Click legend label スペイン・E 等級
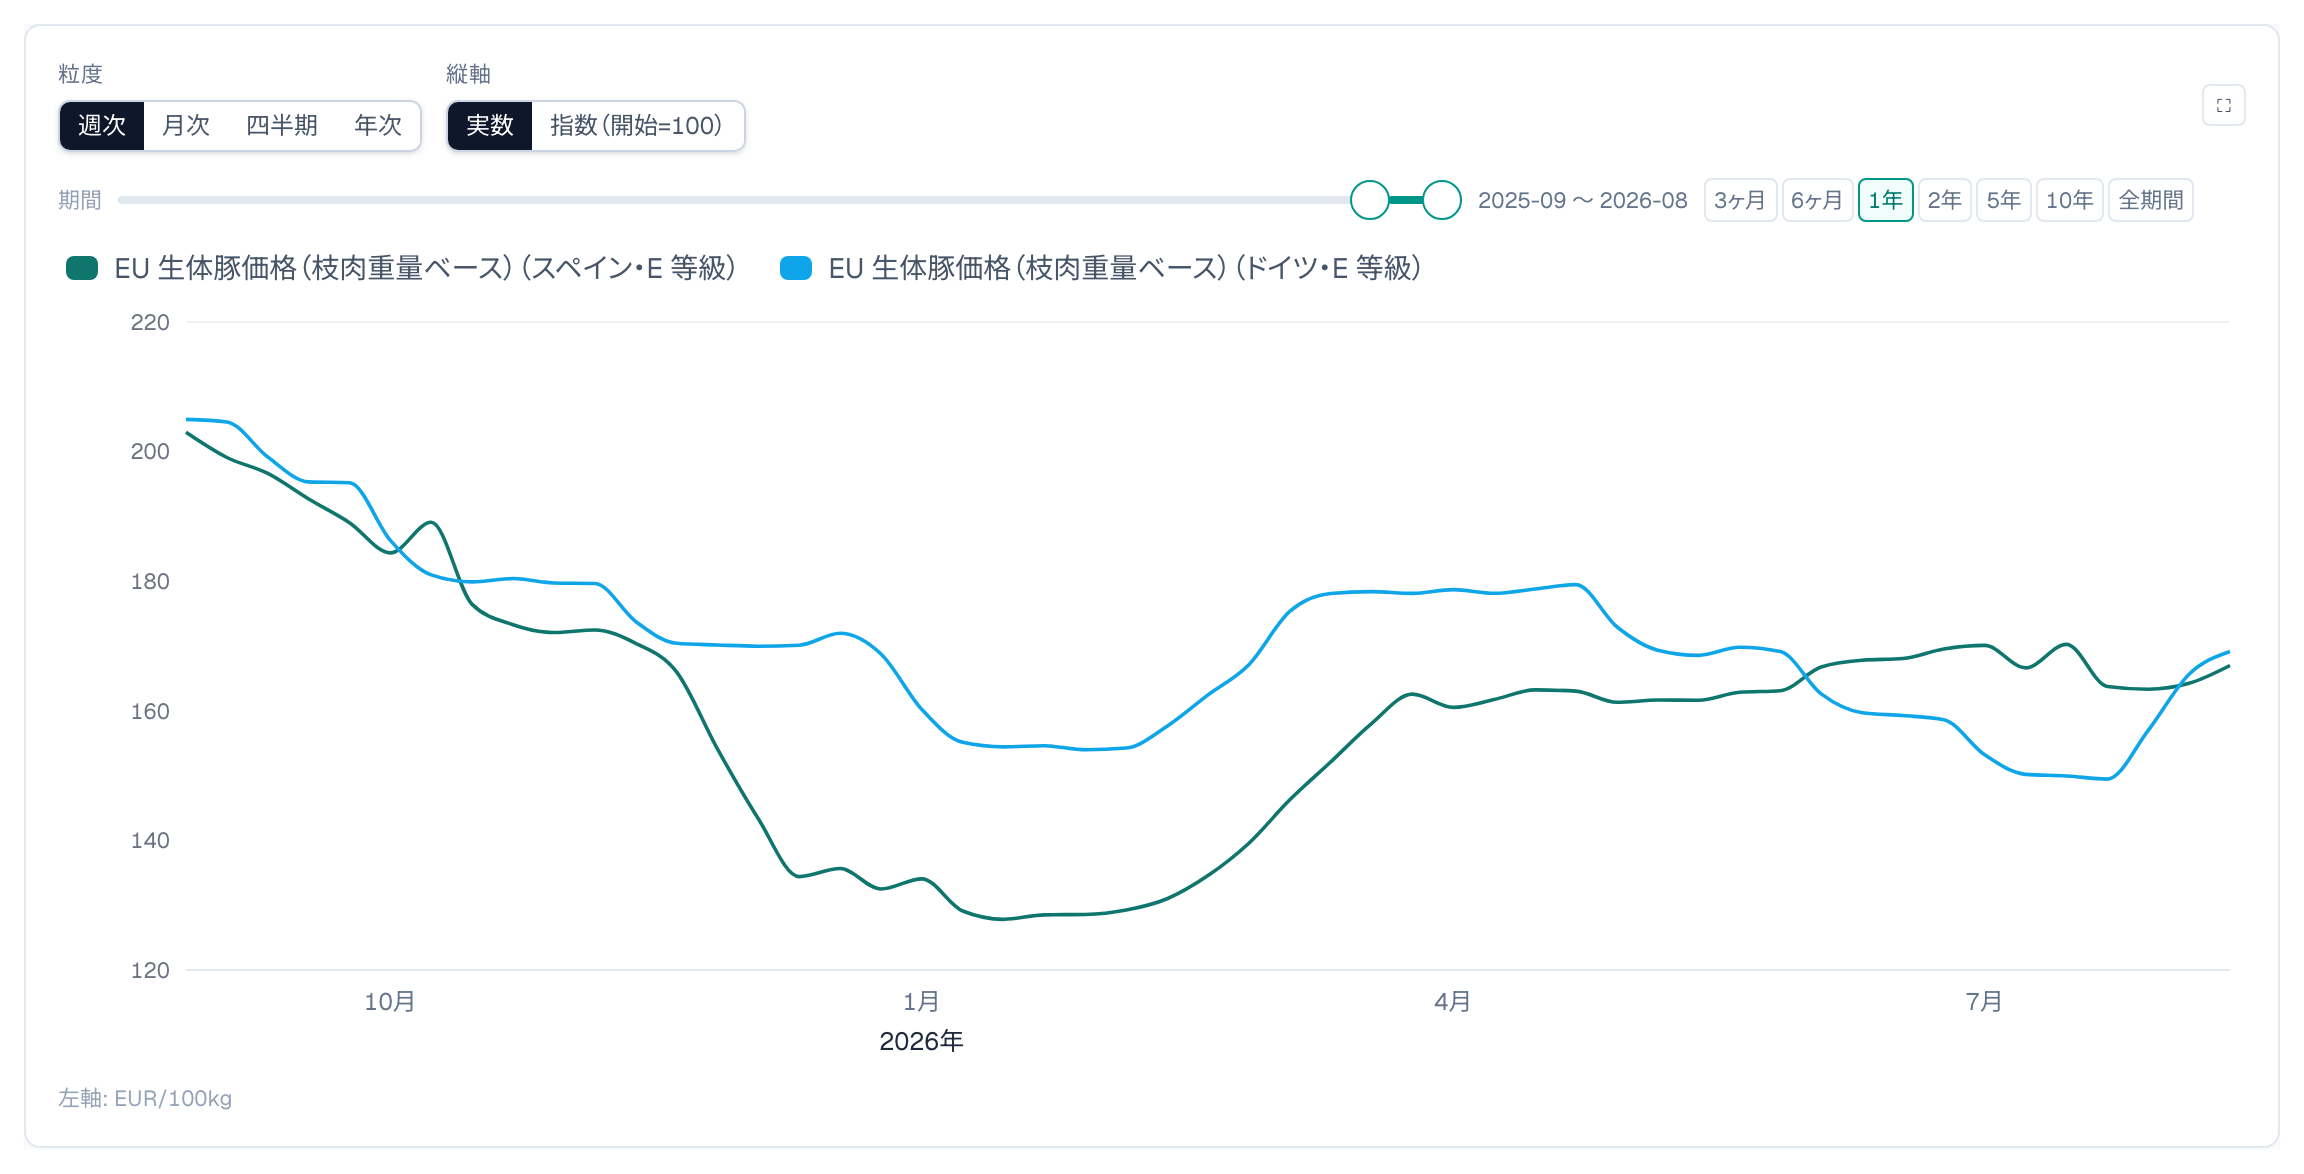 tap(425, 268)
